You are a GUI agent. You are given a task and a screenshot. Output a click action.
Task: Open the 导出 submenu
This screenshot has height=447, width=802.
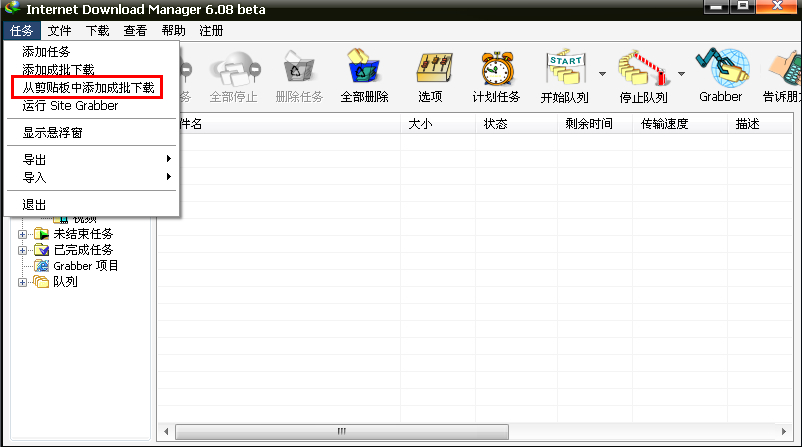tap(92, 160)
